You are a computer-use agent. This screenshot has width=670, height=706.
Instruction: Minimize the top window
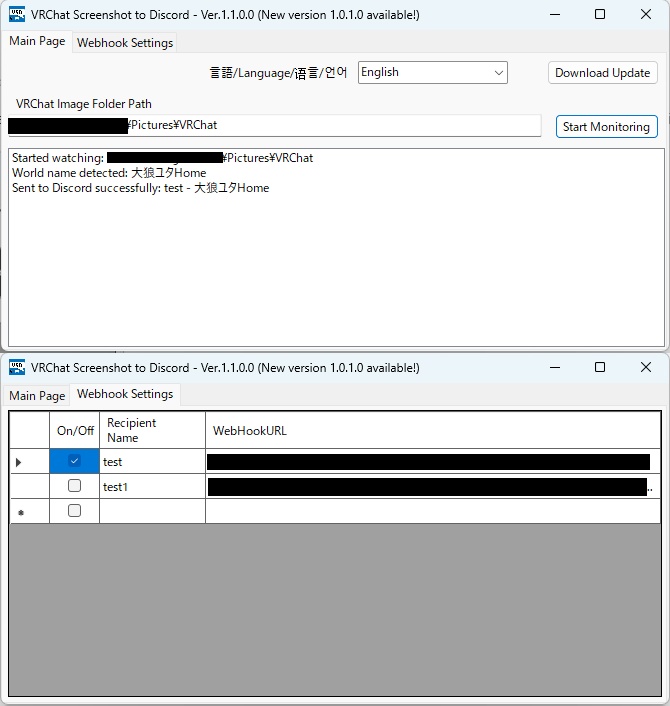click(x=555, y=14)
